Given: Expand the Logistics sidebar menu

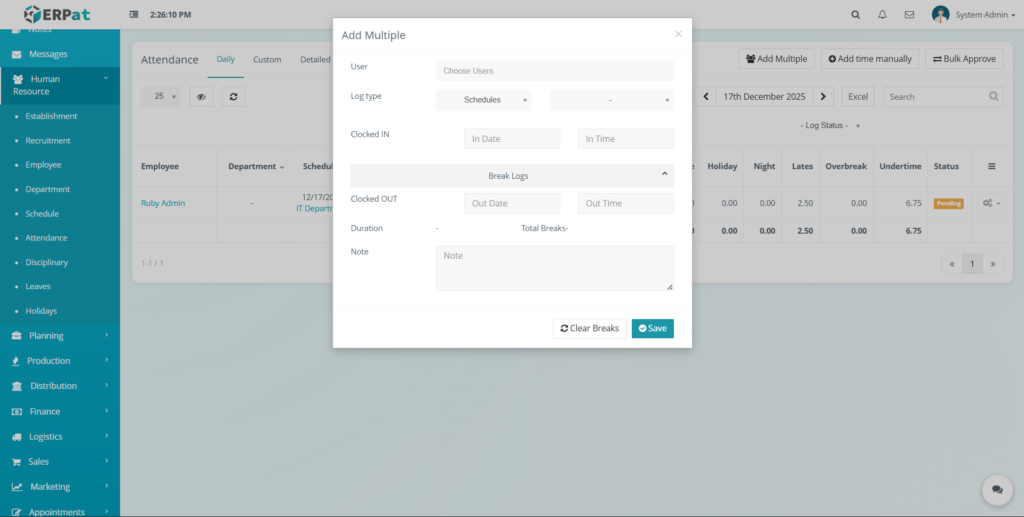Looking at the screenshot, I should point(106,435).
